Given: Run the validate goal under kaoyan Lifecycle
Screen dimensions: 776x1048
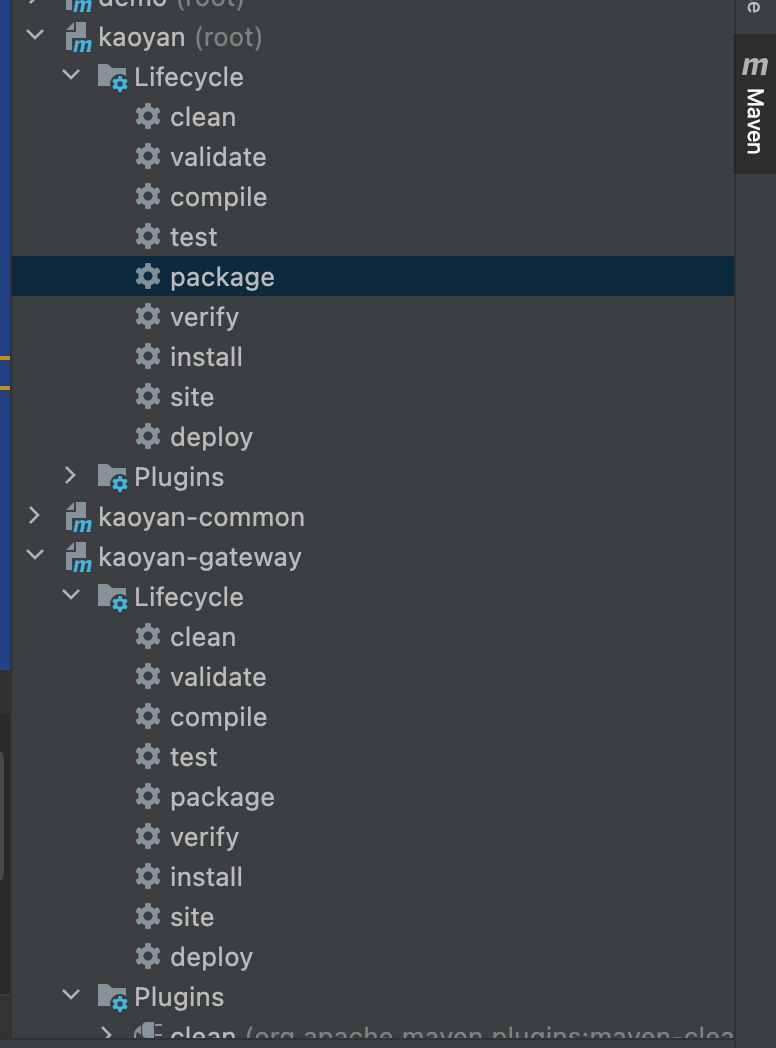Looking at the screenshot, I should 218,157.
